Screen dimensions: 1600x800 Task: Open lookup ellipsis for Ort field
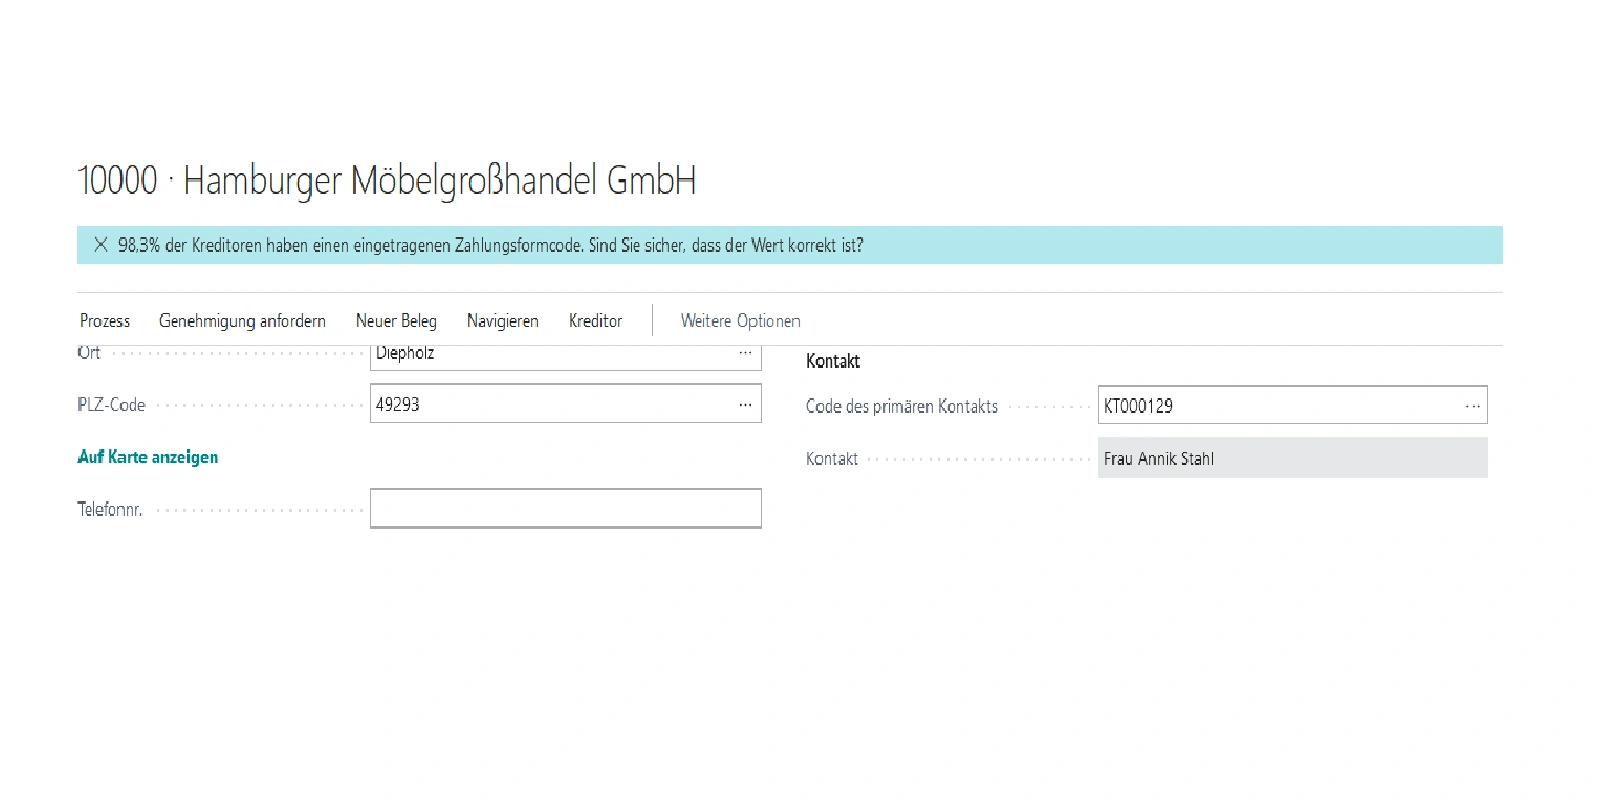pos(745,354)
